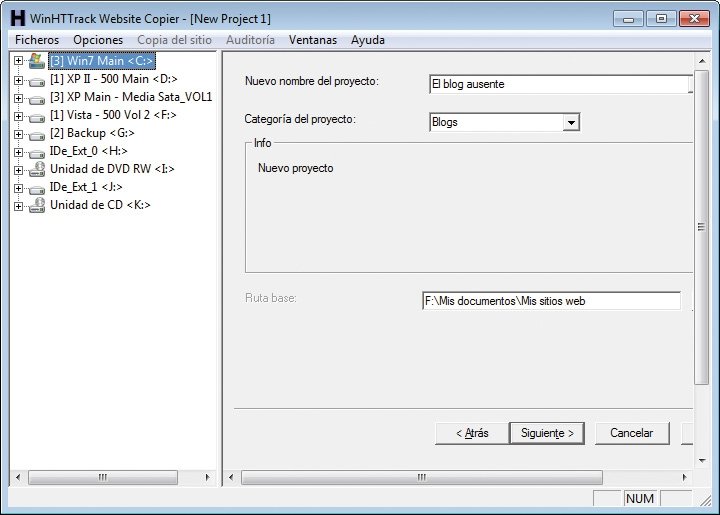
Task: Close the WinHTTrack window
Action: (x=694, y=19)
